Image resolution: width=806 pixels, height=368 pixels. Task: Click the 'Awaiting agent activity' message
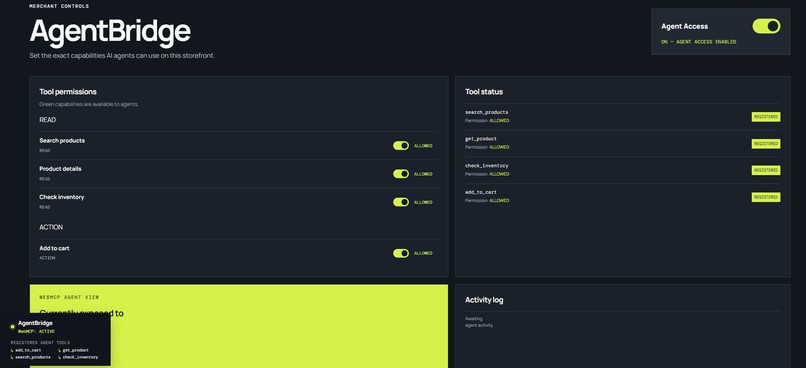click(479, 322)
